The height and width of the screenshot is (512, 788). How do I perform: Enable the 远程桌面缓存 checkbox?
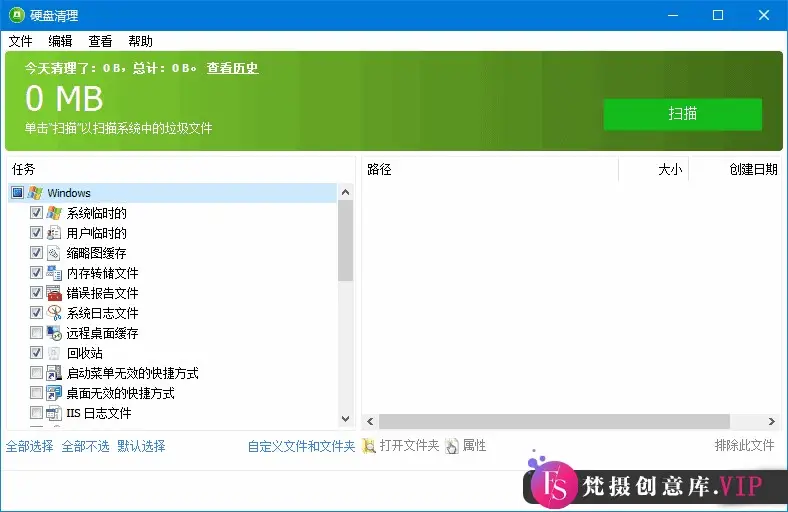36,332
